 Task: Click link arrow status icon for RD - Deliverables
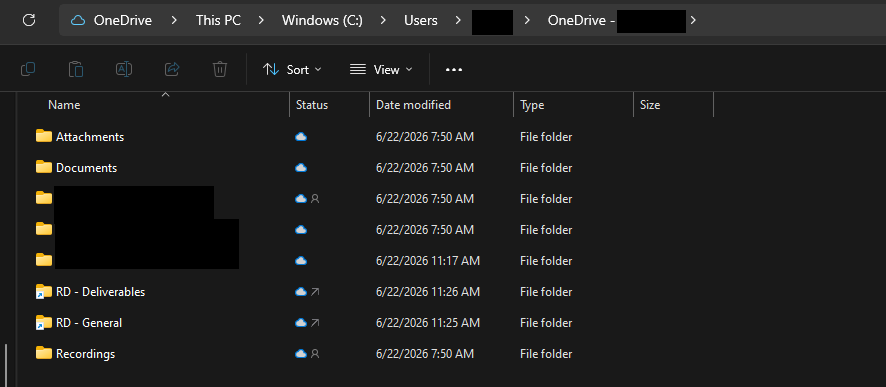pyautogui.click(x=315, y=292)
